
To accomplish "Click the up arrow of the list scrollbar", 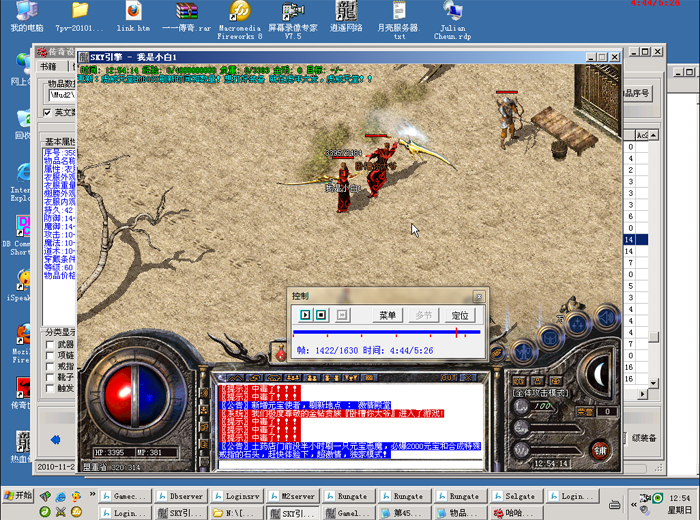I will [653, 135].
